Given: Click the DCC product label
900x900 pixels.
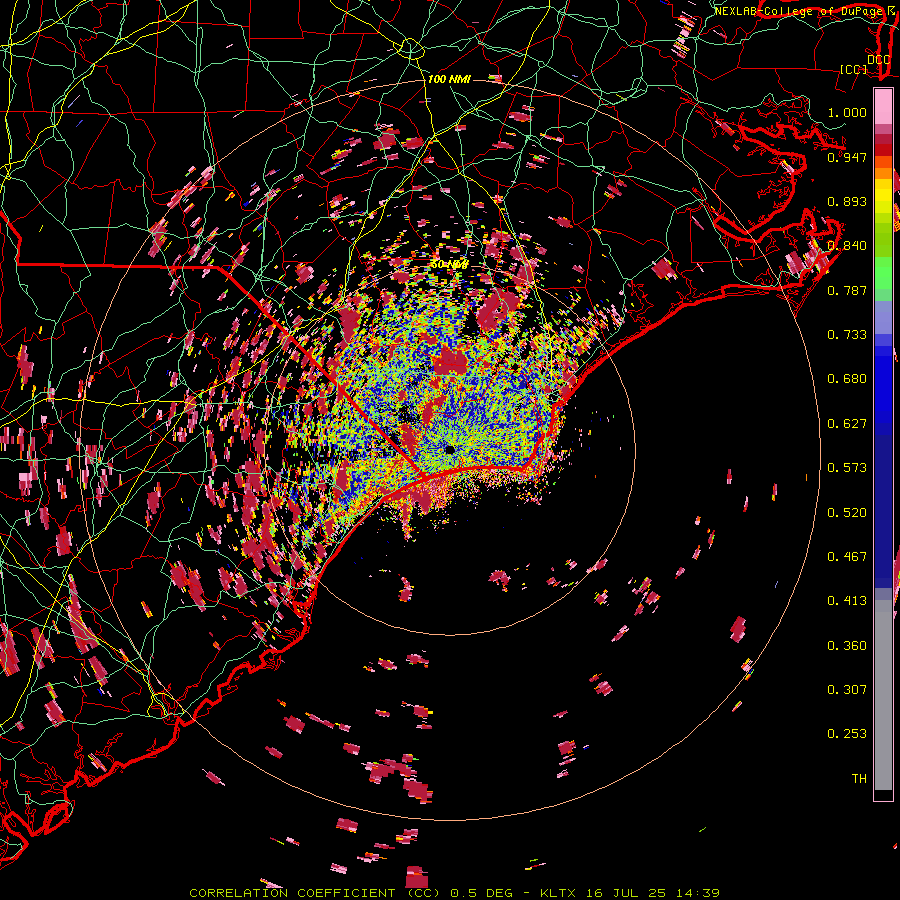Looking at the screenshot, I should (x=878, y=60).
